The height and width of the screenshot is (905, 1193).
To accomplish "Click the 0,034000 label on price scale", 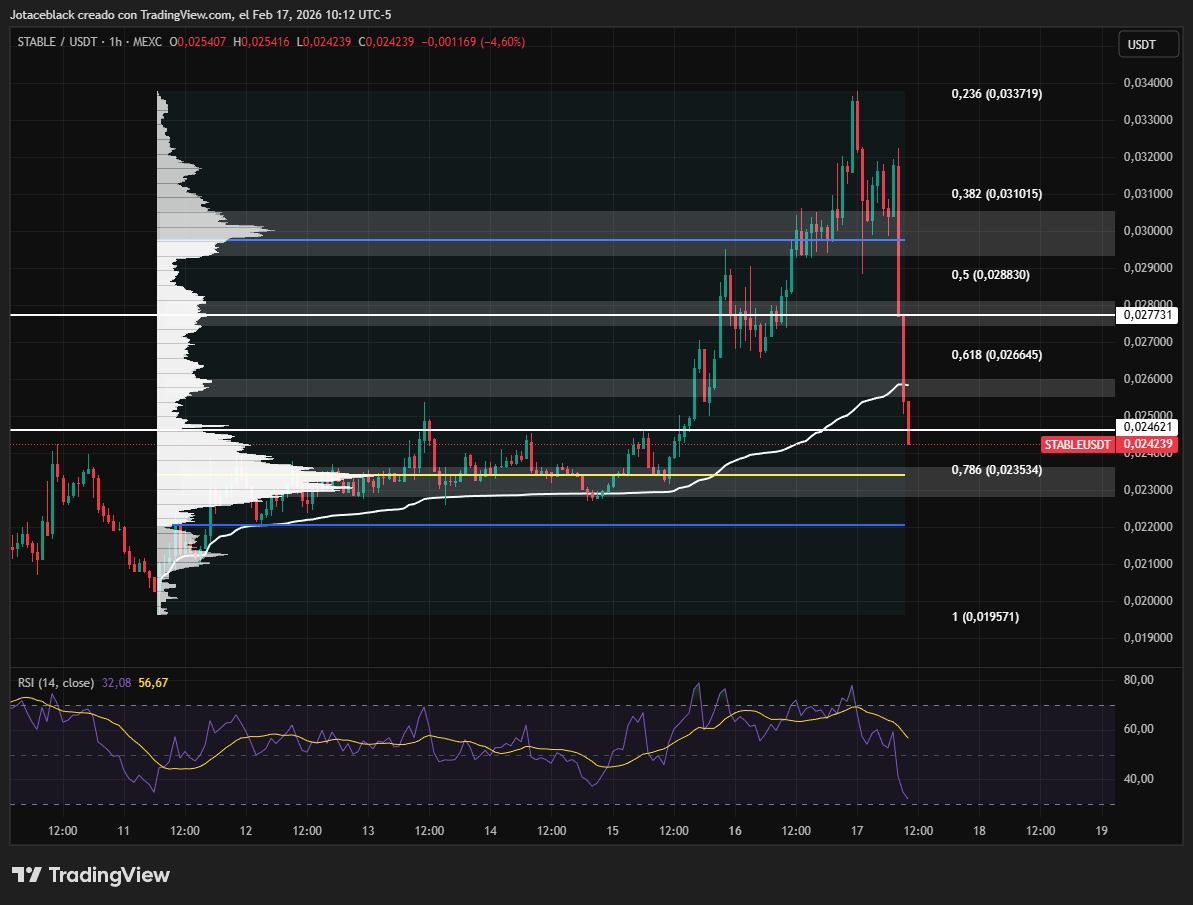I will [x=1146, y=83].
